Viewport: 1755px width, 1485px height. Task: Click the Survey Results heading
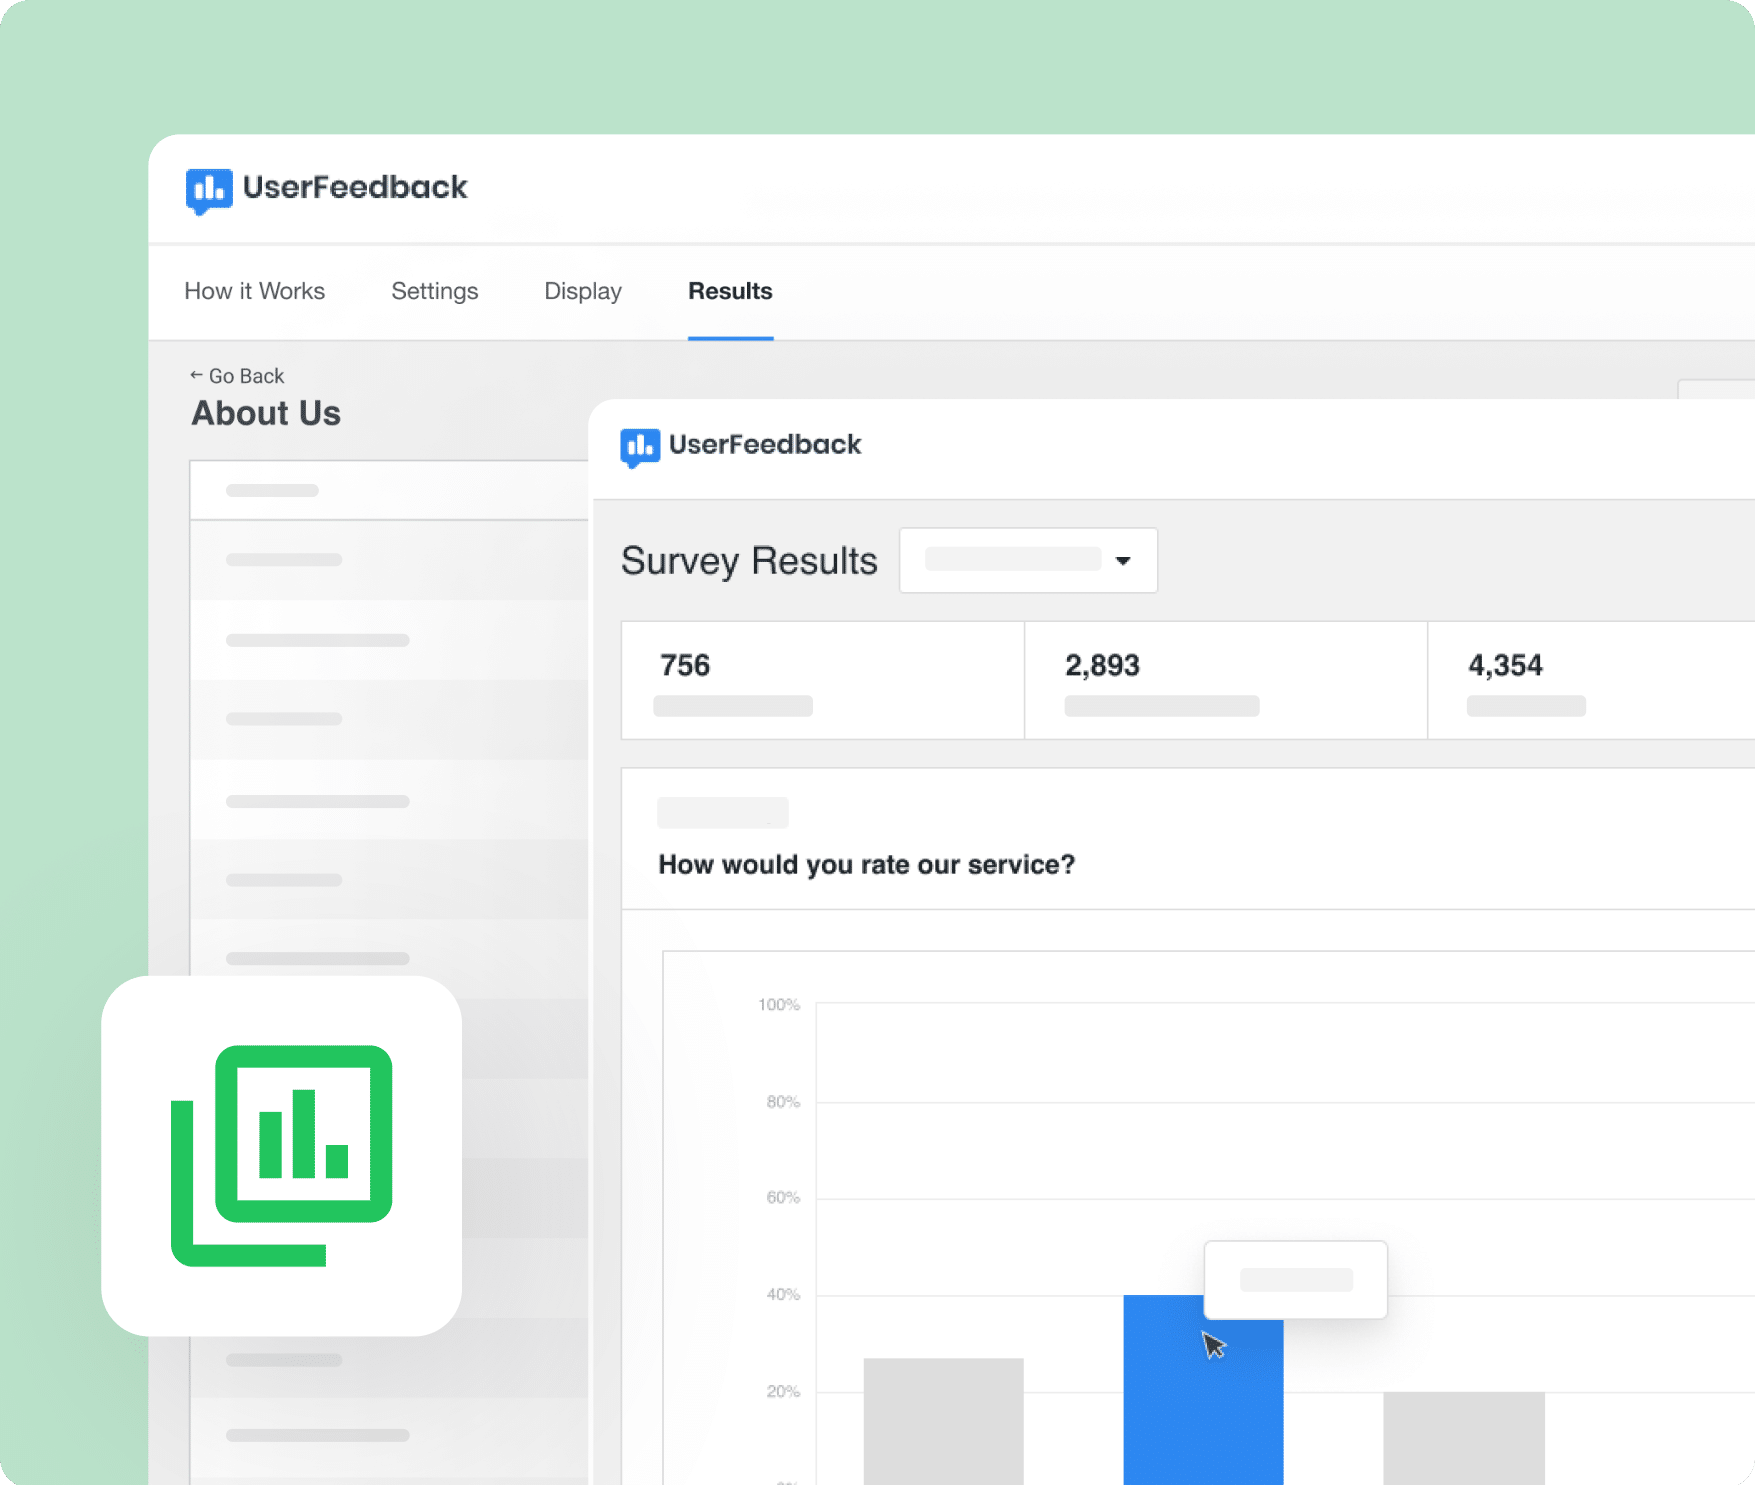(x=749, y=561)
